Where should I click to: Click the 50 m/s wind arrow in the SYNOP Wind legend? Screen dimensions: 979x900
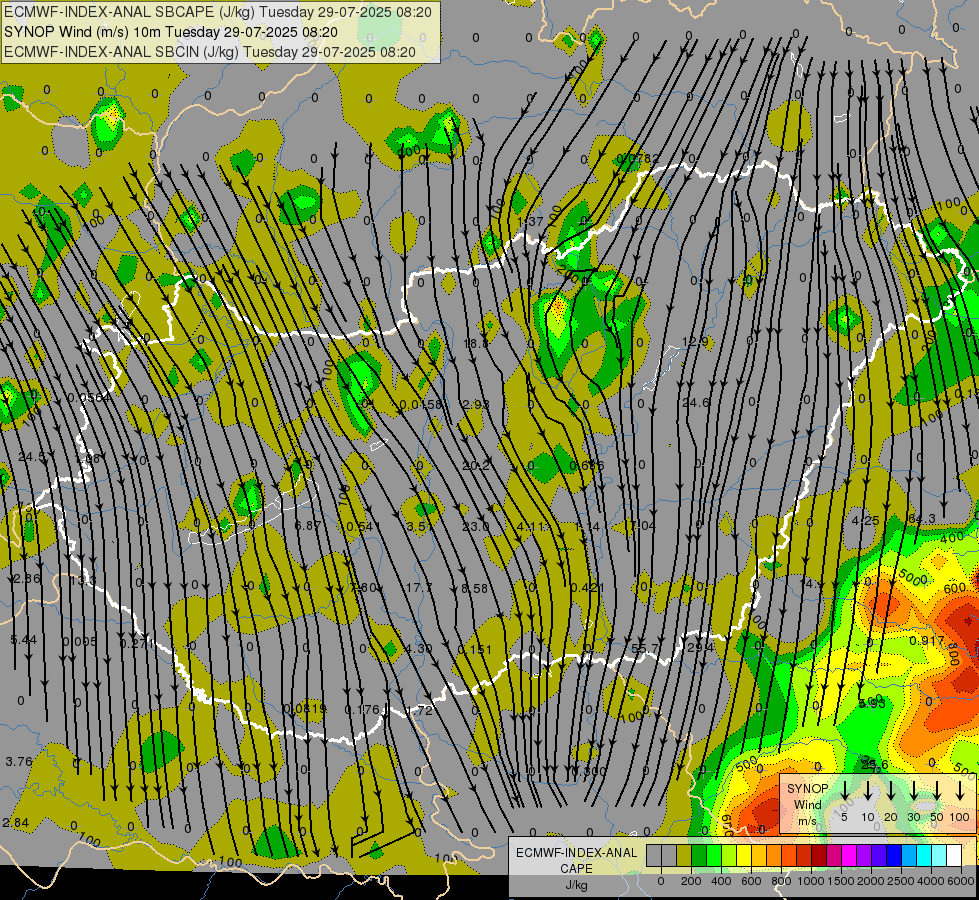937,791
